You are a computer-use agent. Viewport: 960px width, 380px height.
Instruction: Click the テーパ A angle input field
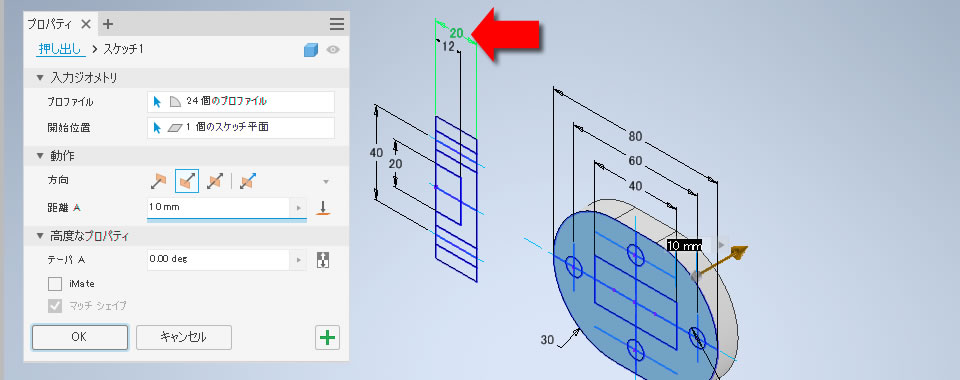[x=219, y=259]
